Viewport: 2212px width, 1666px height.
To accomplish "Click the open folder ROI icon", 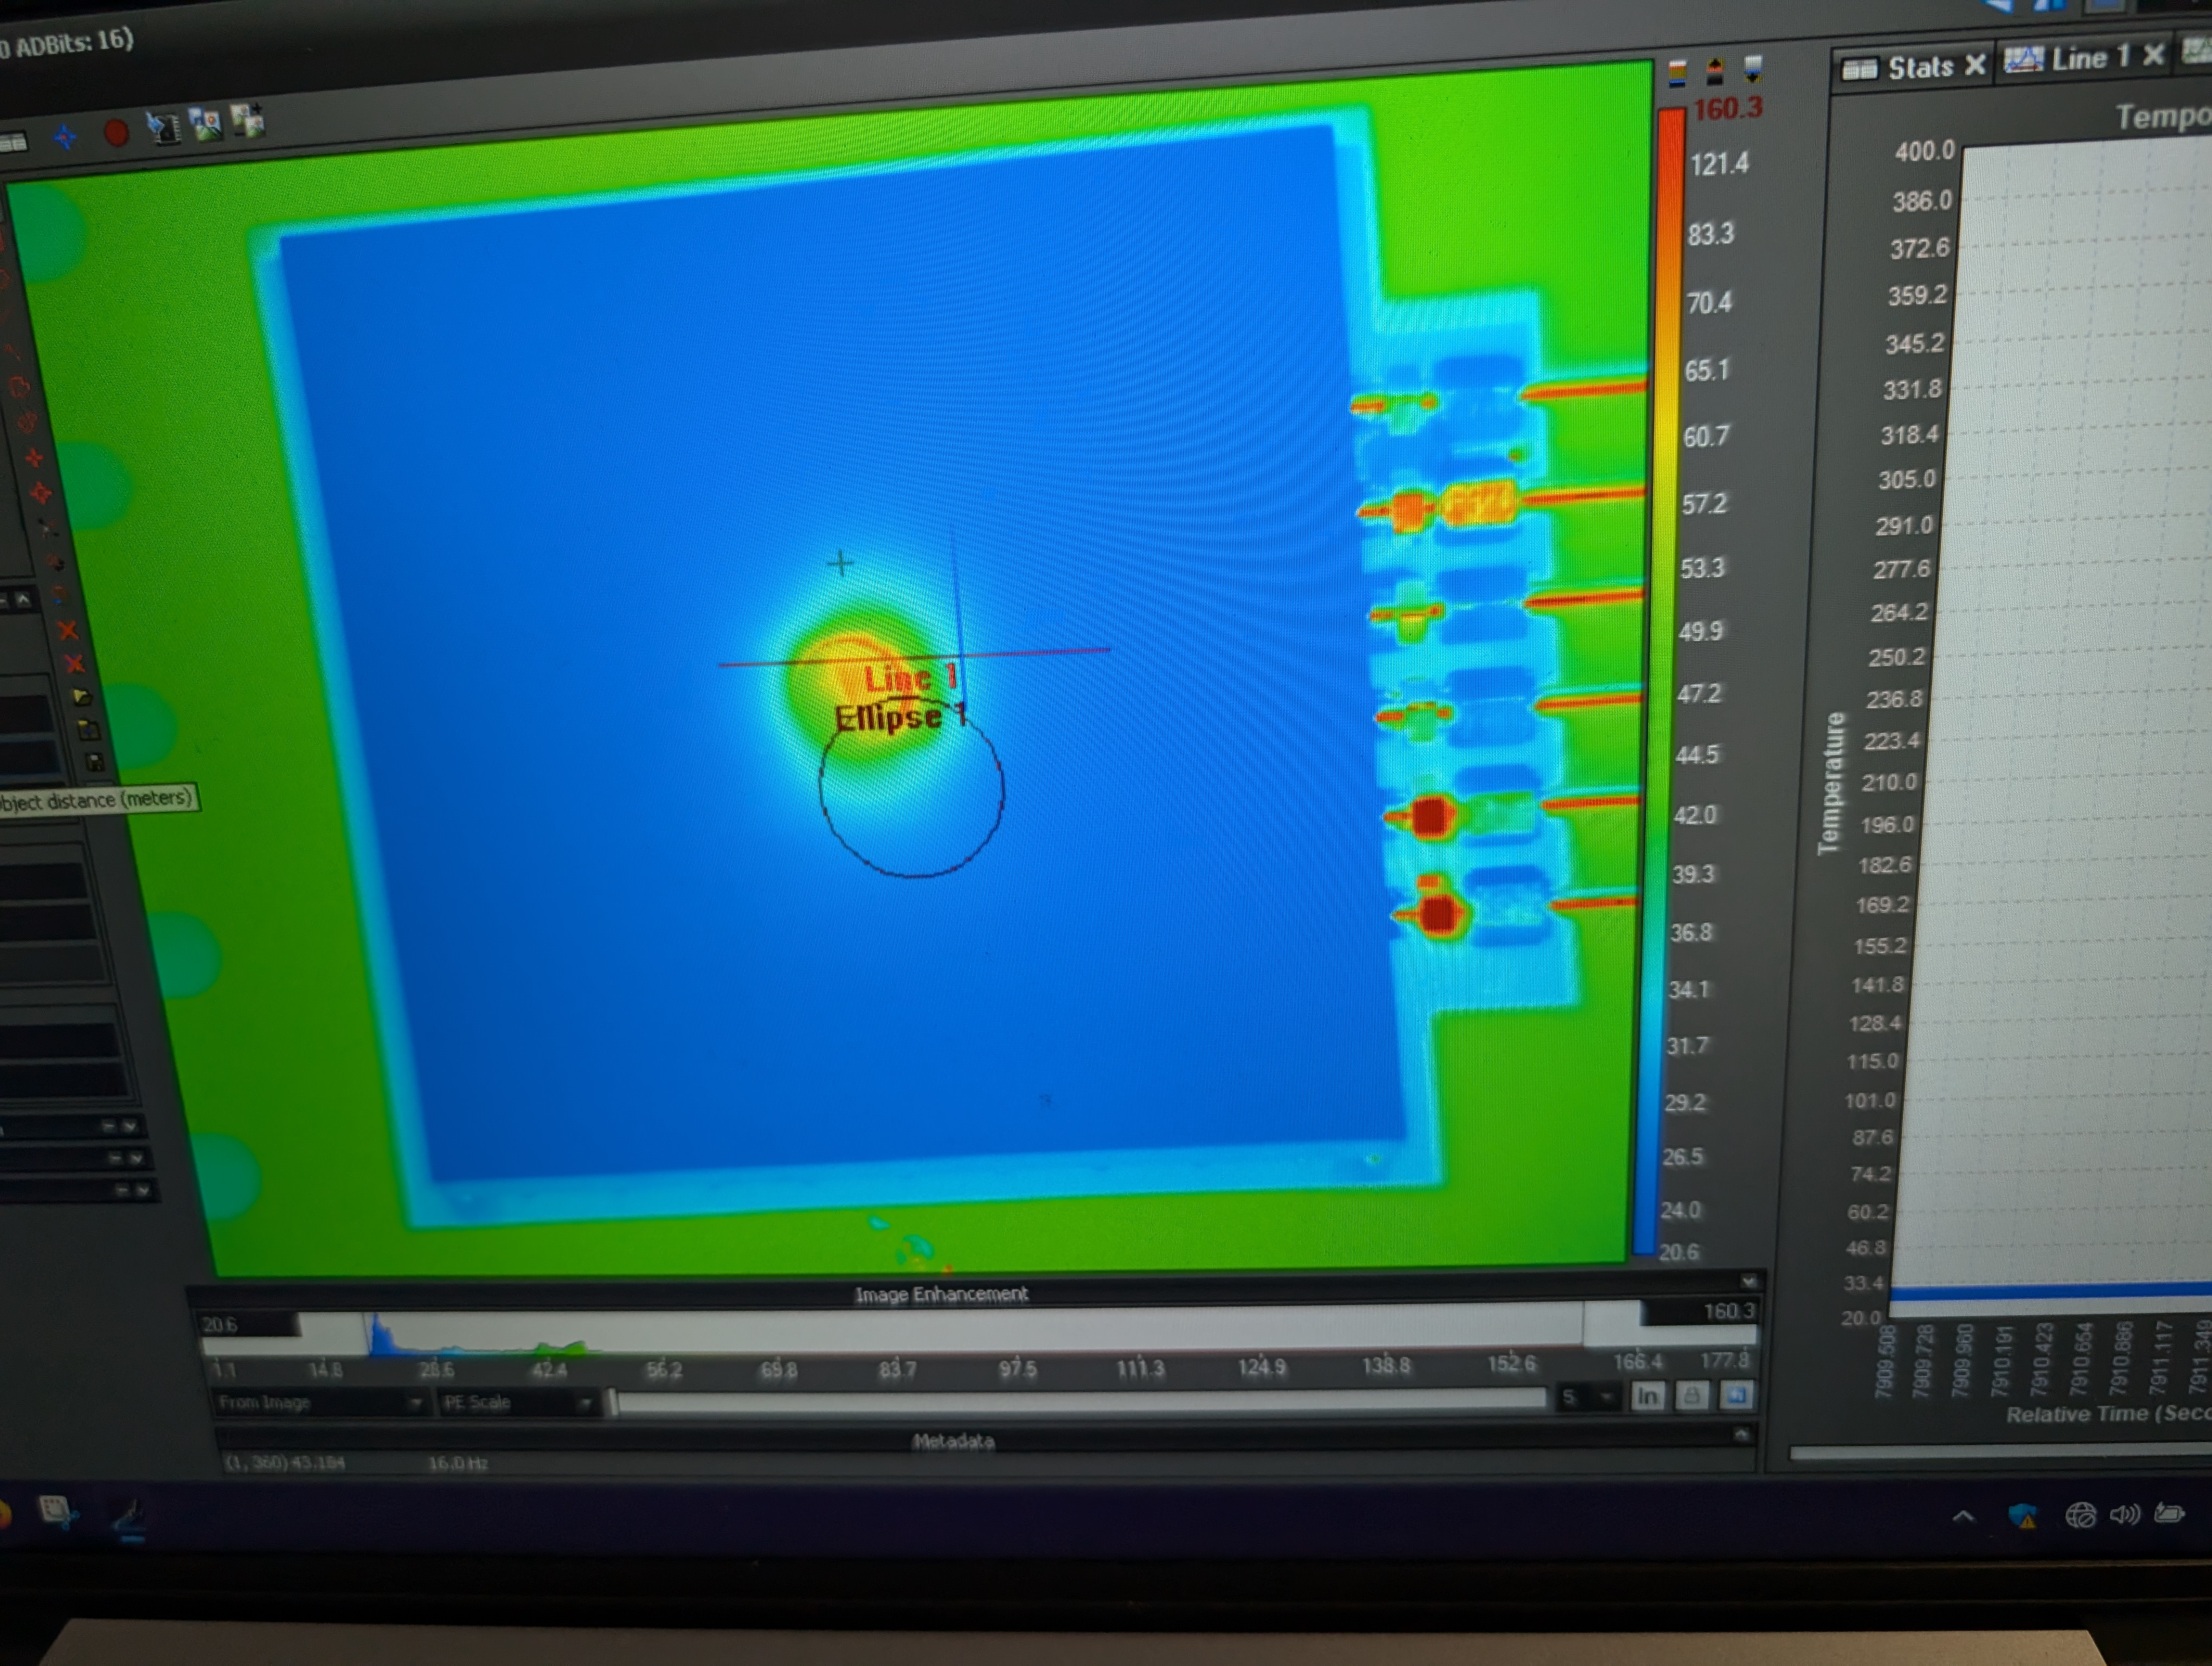I will [x=82, y=697].
